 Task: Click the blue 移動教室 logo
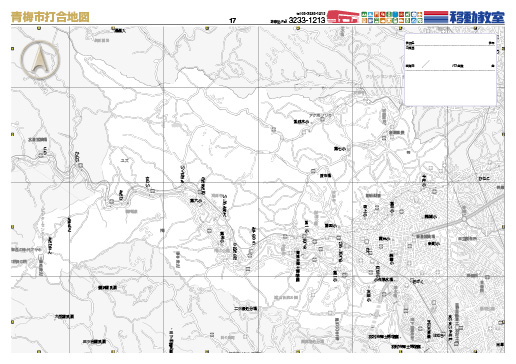(x=477, y=17)
